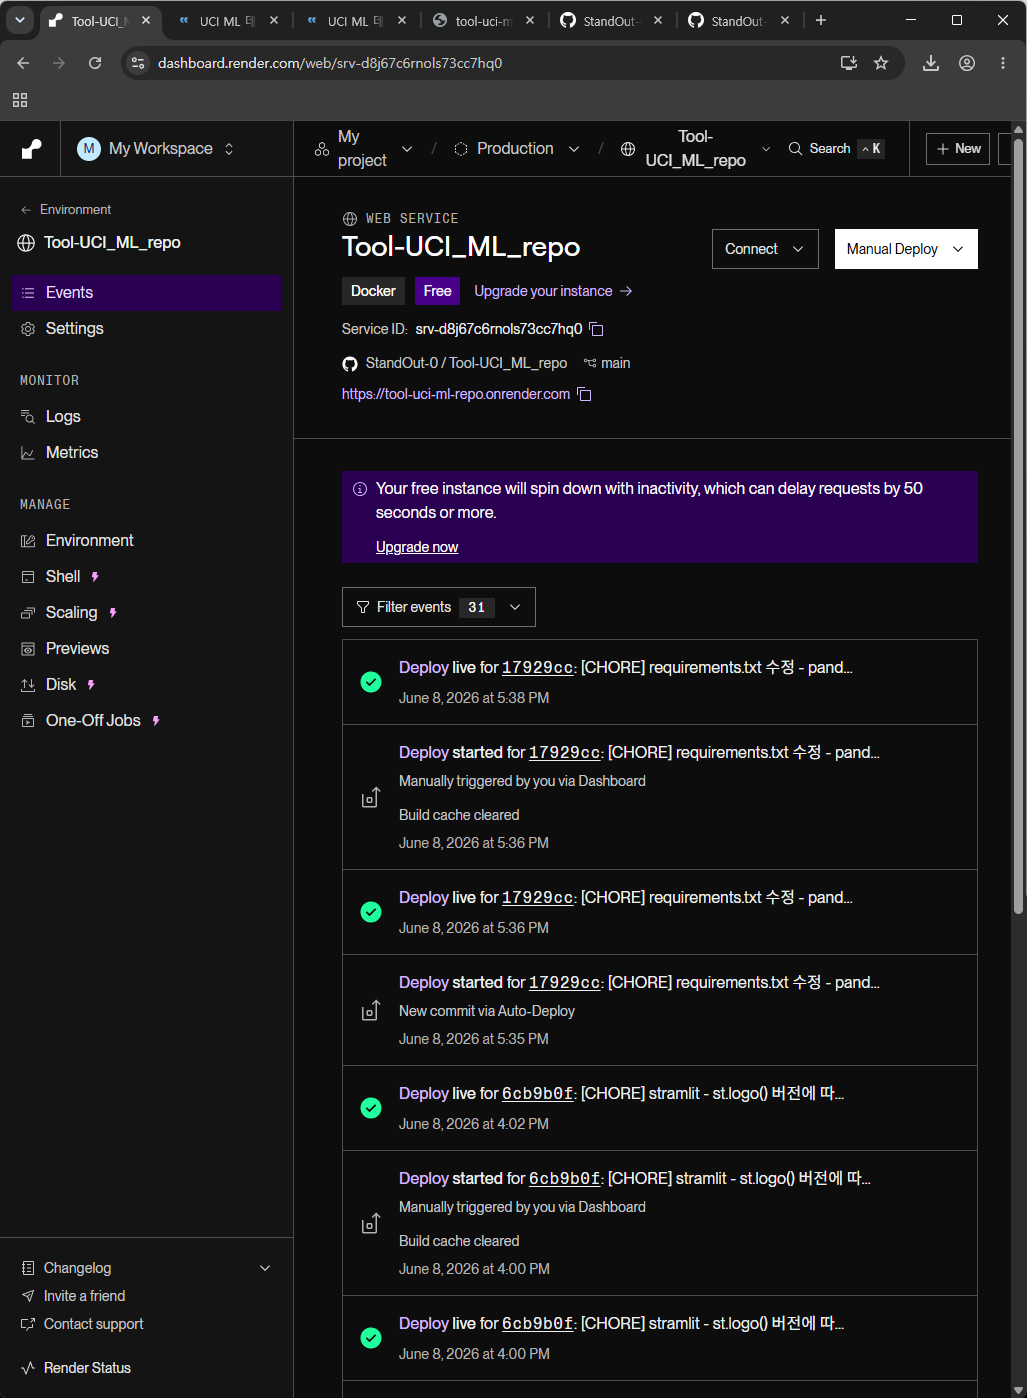The image size is (1027, 1398).
Task: Reload the page in browser
Action: [x=95, y=63]
